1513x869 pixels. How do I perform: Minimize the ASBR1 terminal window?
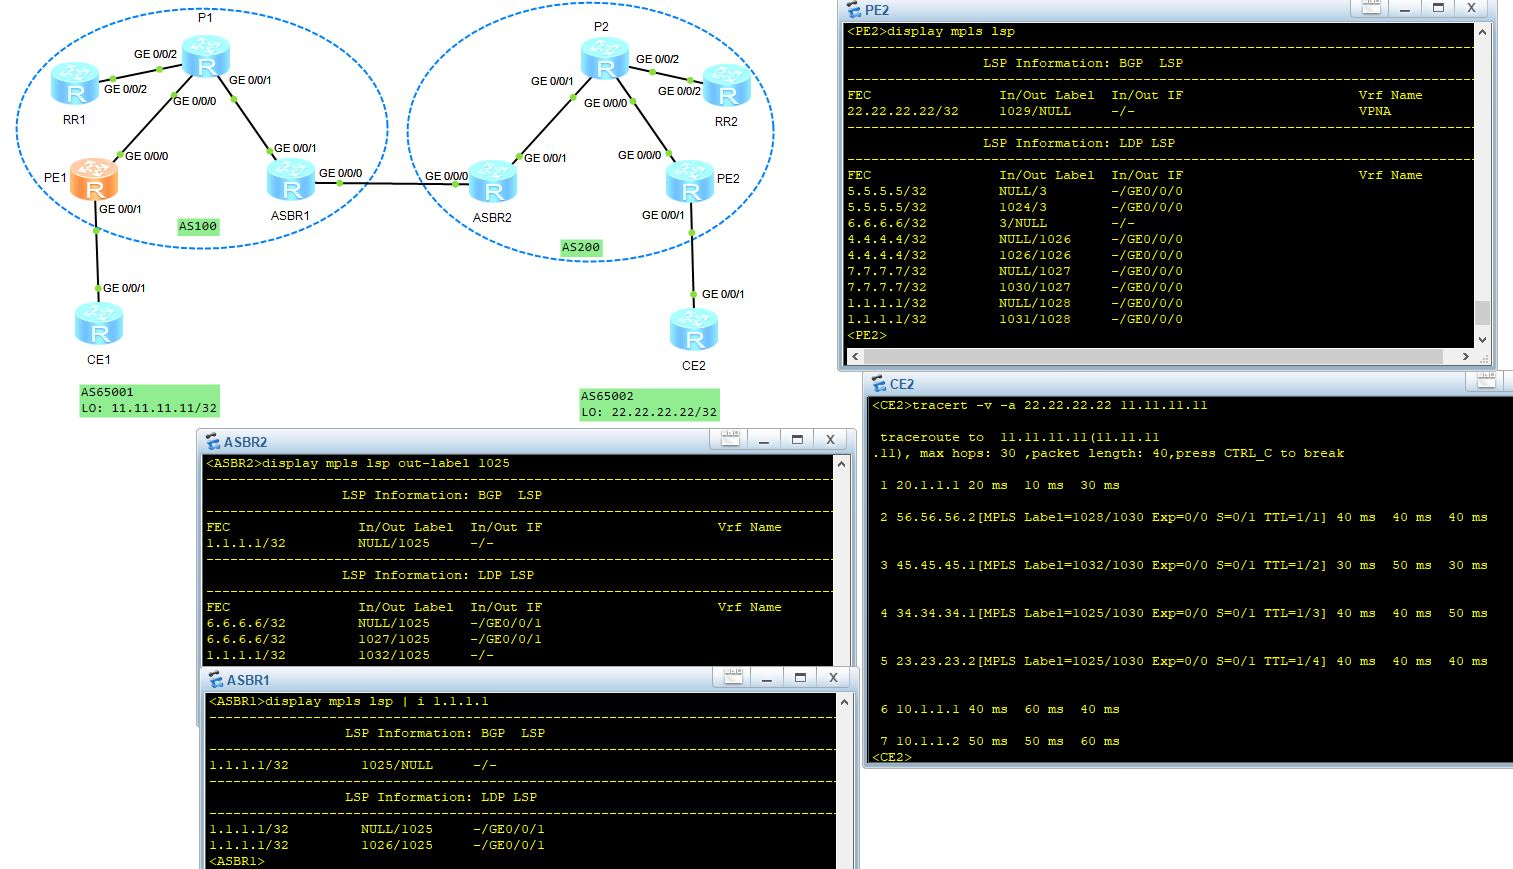point(767,678)
